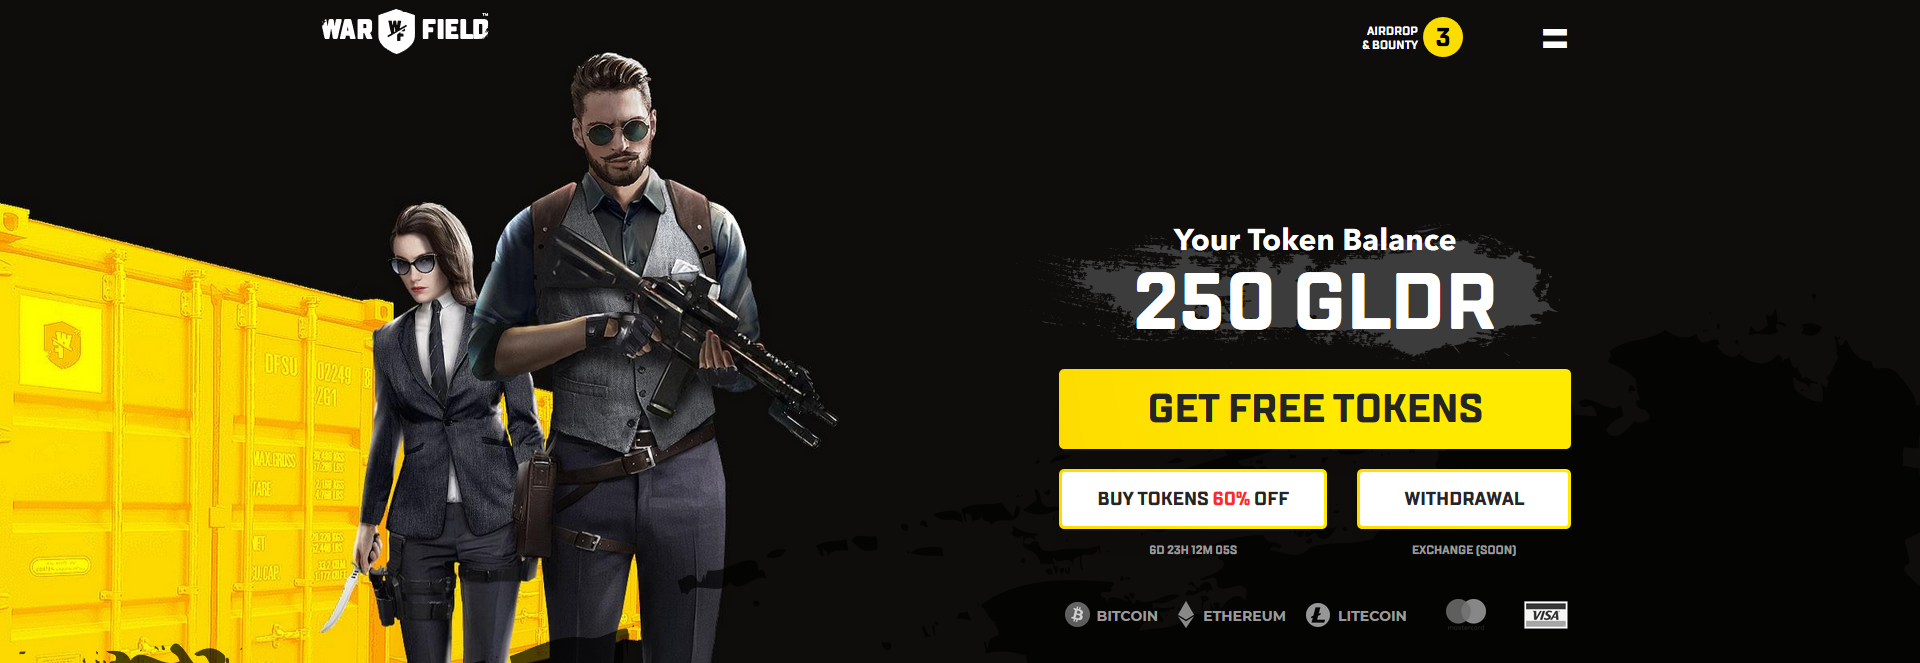Select the Litecoin coin icon
Screen dimensions: 1920x663
coord(1318,615)
